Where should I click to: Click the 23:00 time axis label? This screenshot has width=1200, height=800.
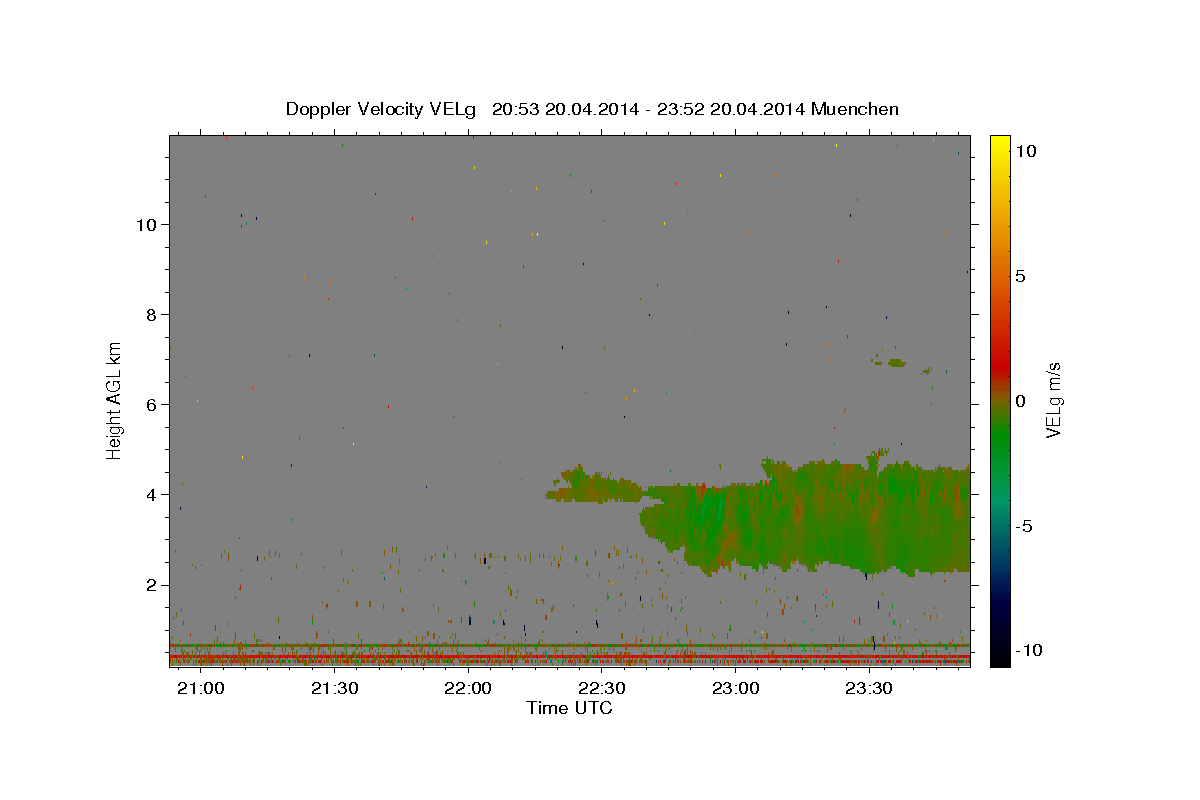click(x=736, y=689)
